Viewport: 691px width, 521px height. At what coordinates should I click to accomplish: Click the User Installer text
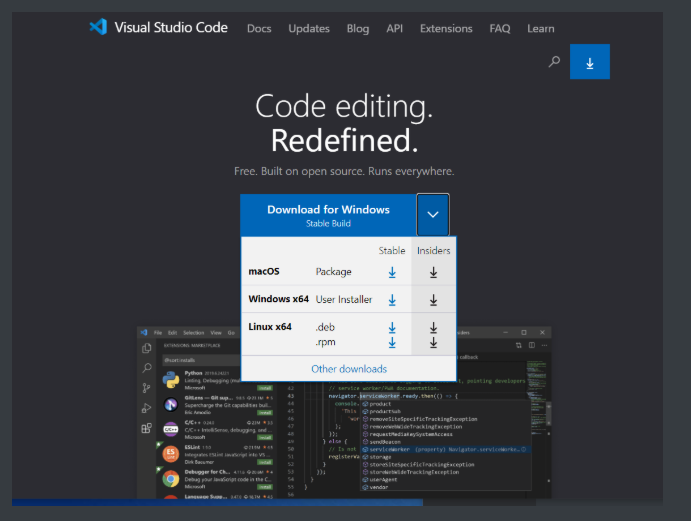point(344,300)
